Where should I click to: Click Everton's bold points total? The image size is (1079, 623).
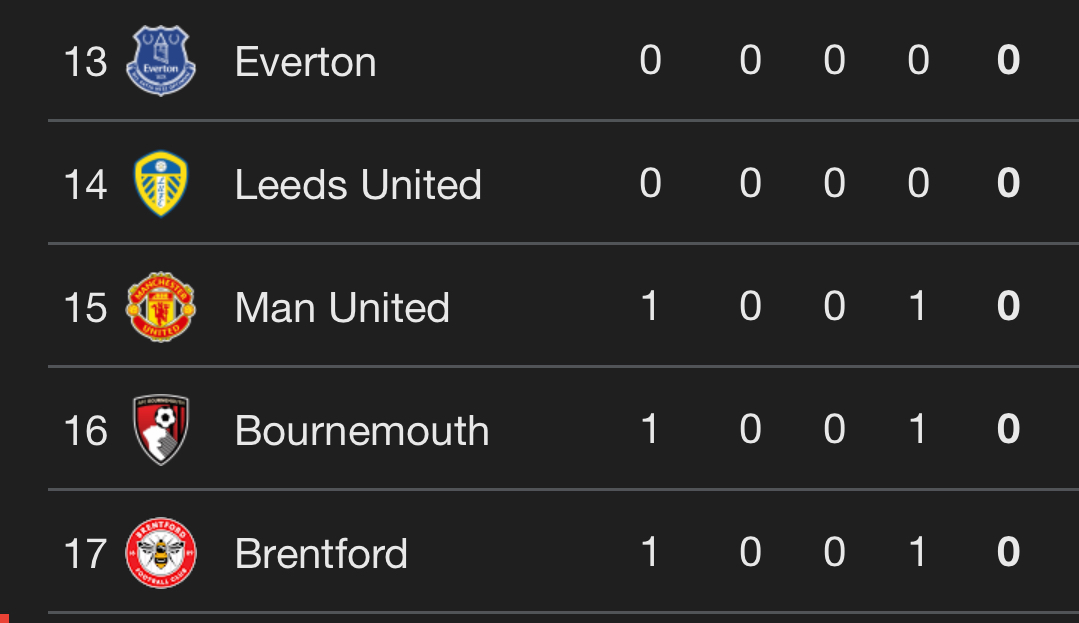coord(1008,60)
